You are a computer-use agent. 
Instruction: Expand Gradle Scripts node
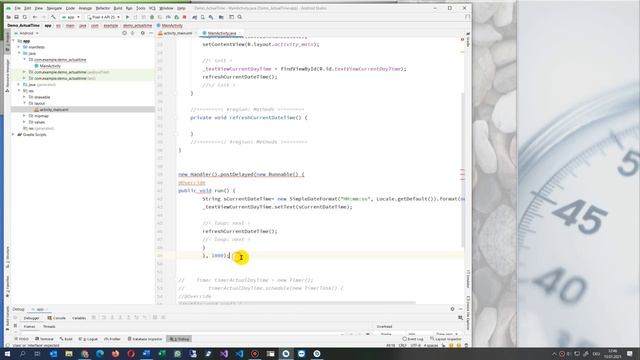(x=13, y=135)
